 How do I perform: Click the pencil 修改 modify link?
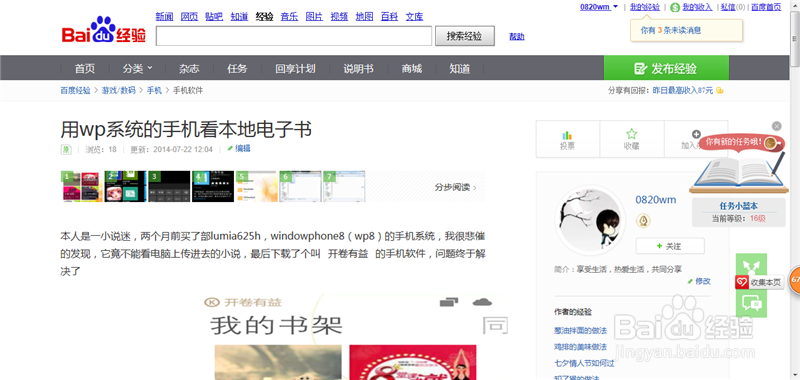pyautogui.click(x=698, y=281)
